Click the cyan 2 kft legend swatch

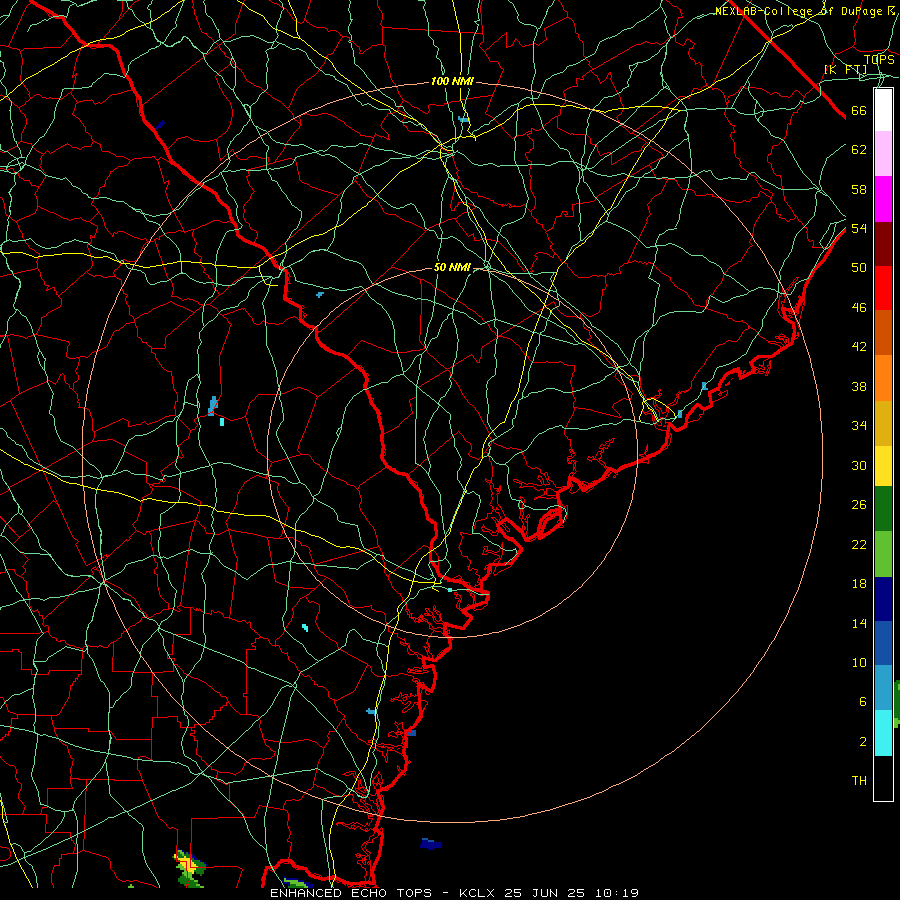pyautogui.click(x=883, y=733)
